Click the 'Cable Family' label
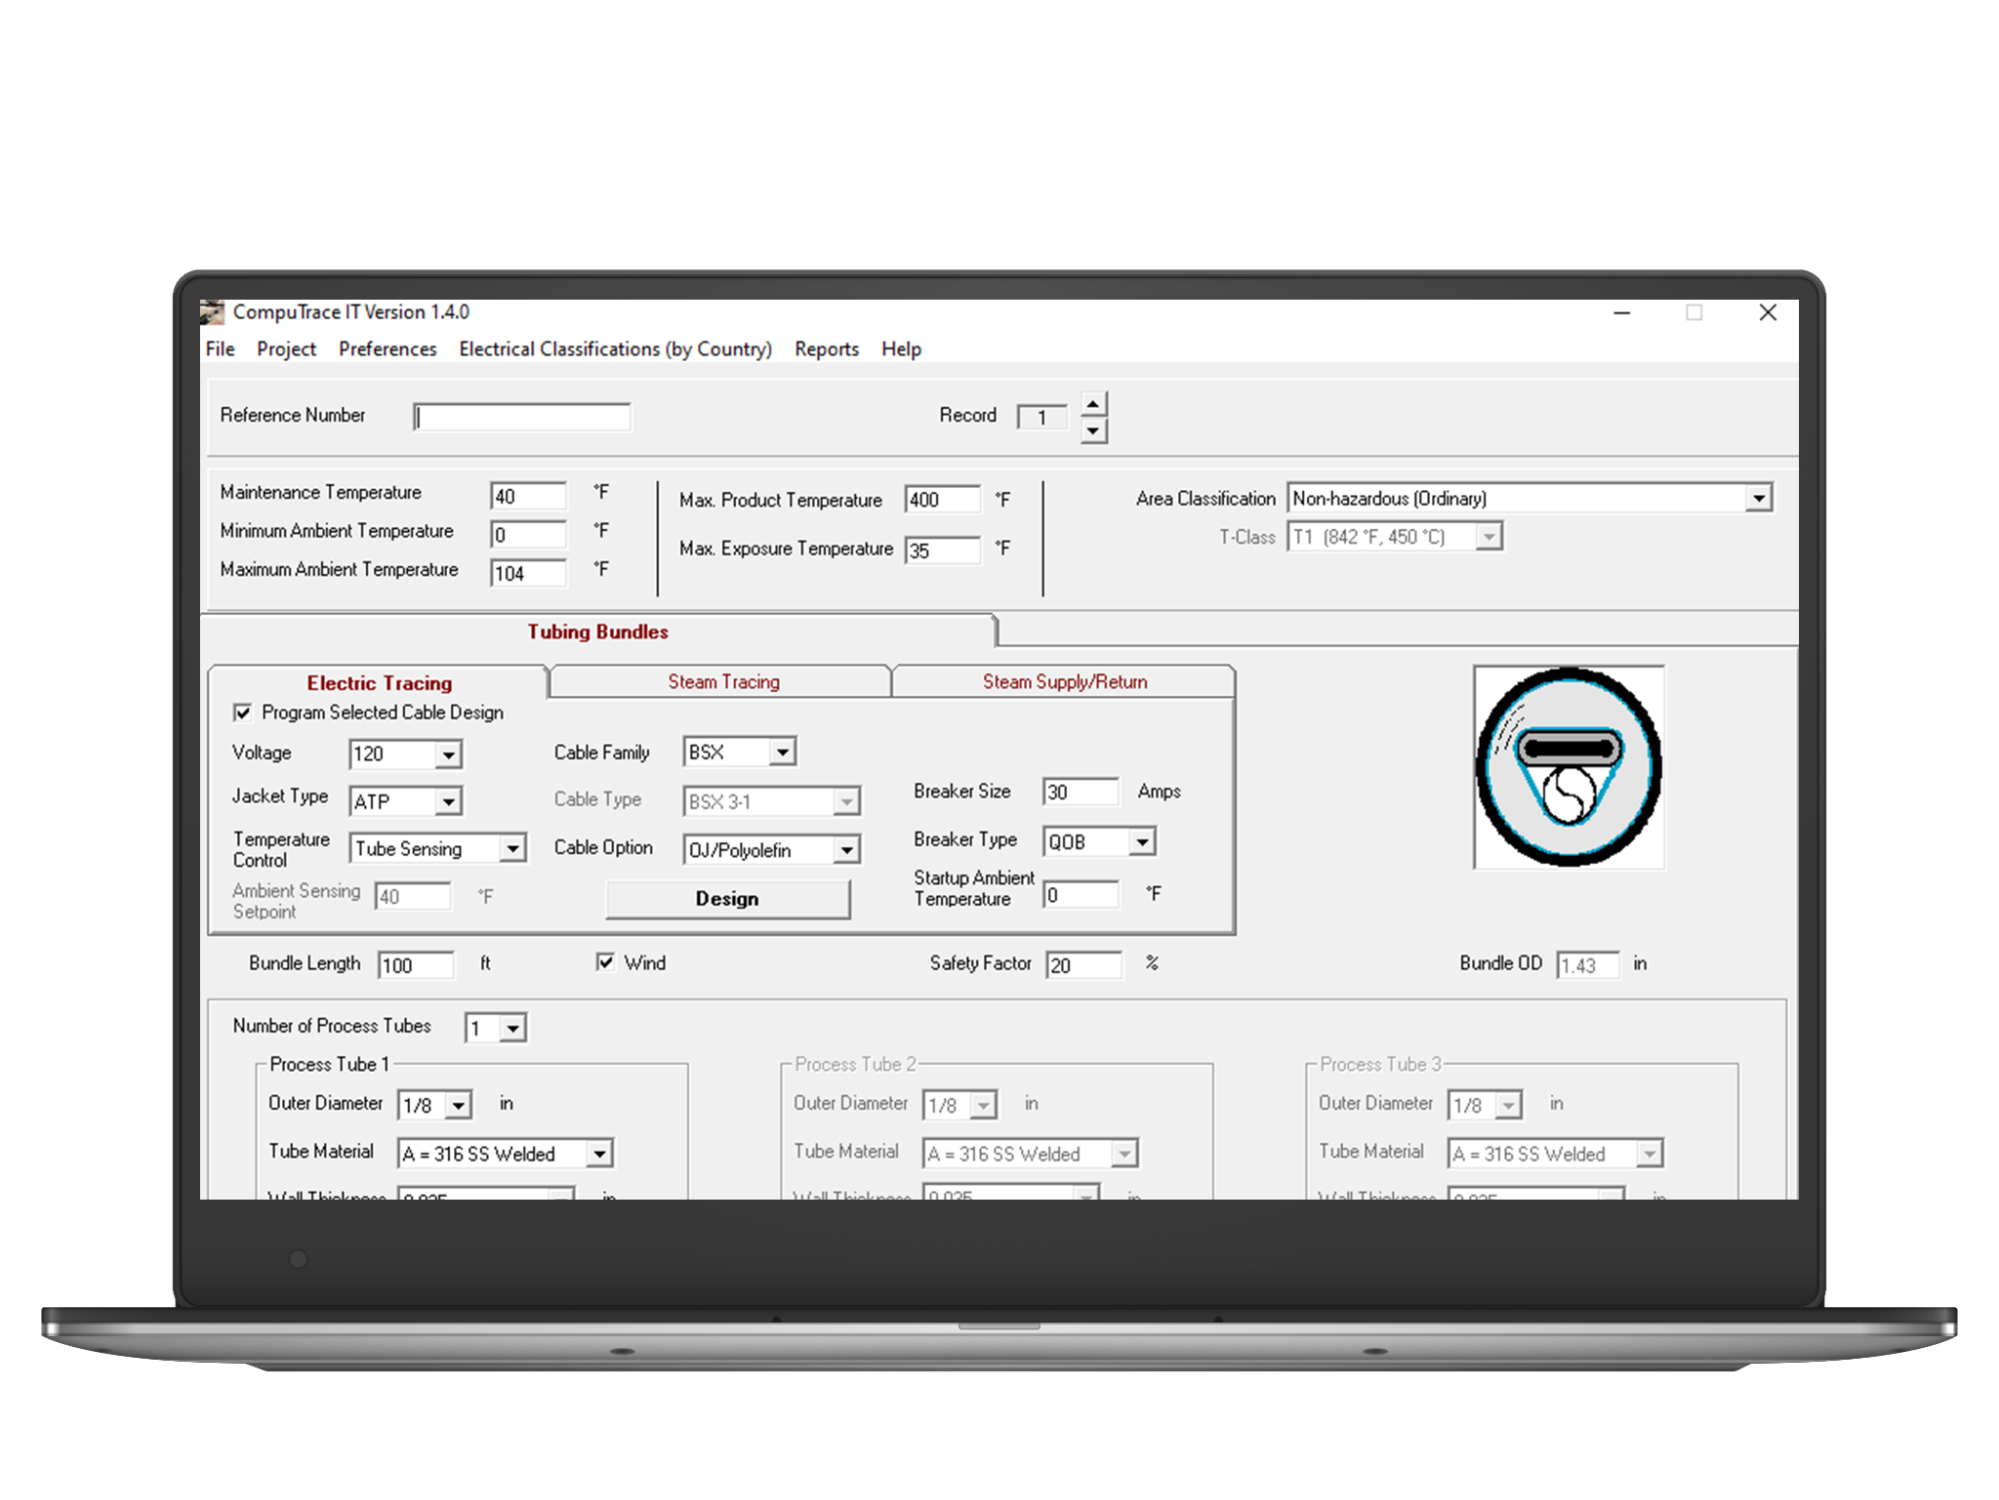 [x=602, y=752]
